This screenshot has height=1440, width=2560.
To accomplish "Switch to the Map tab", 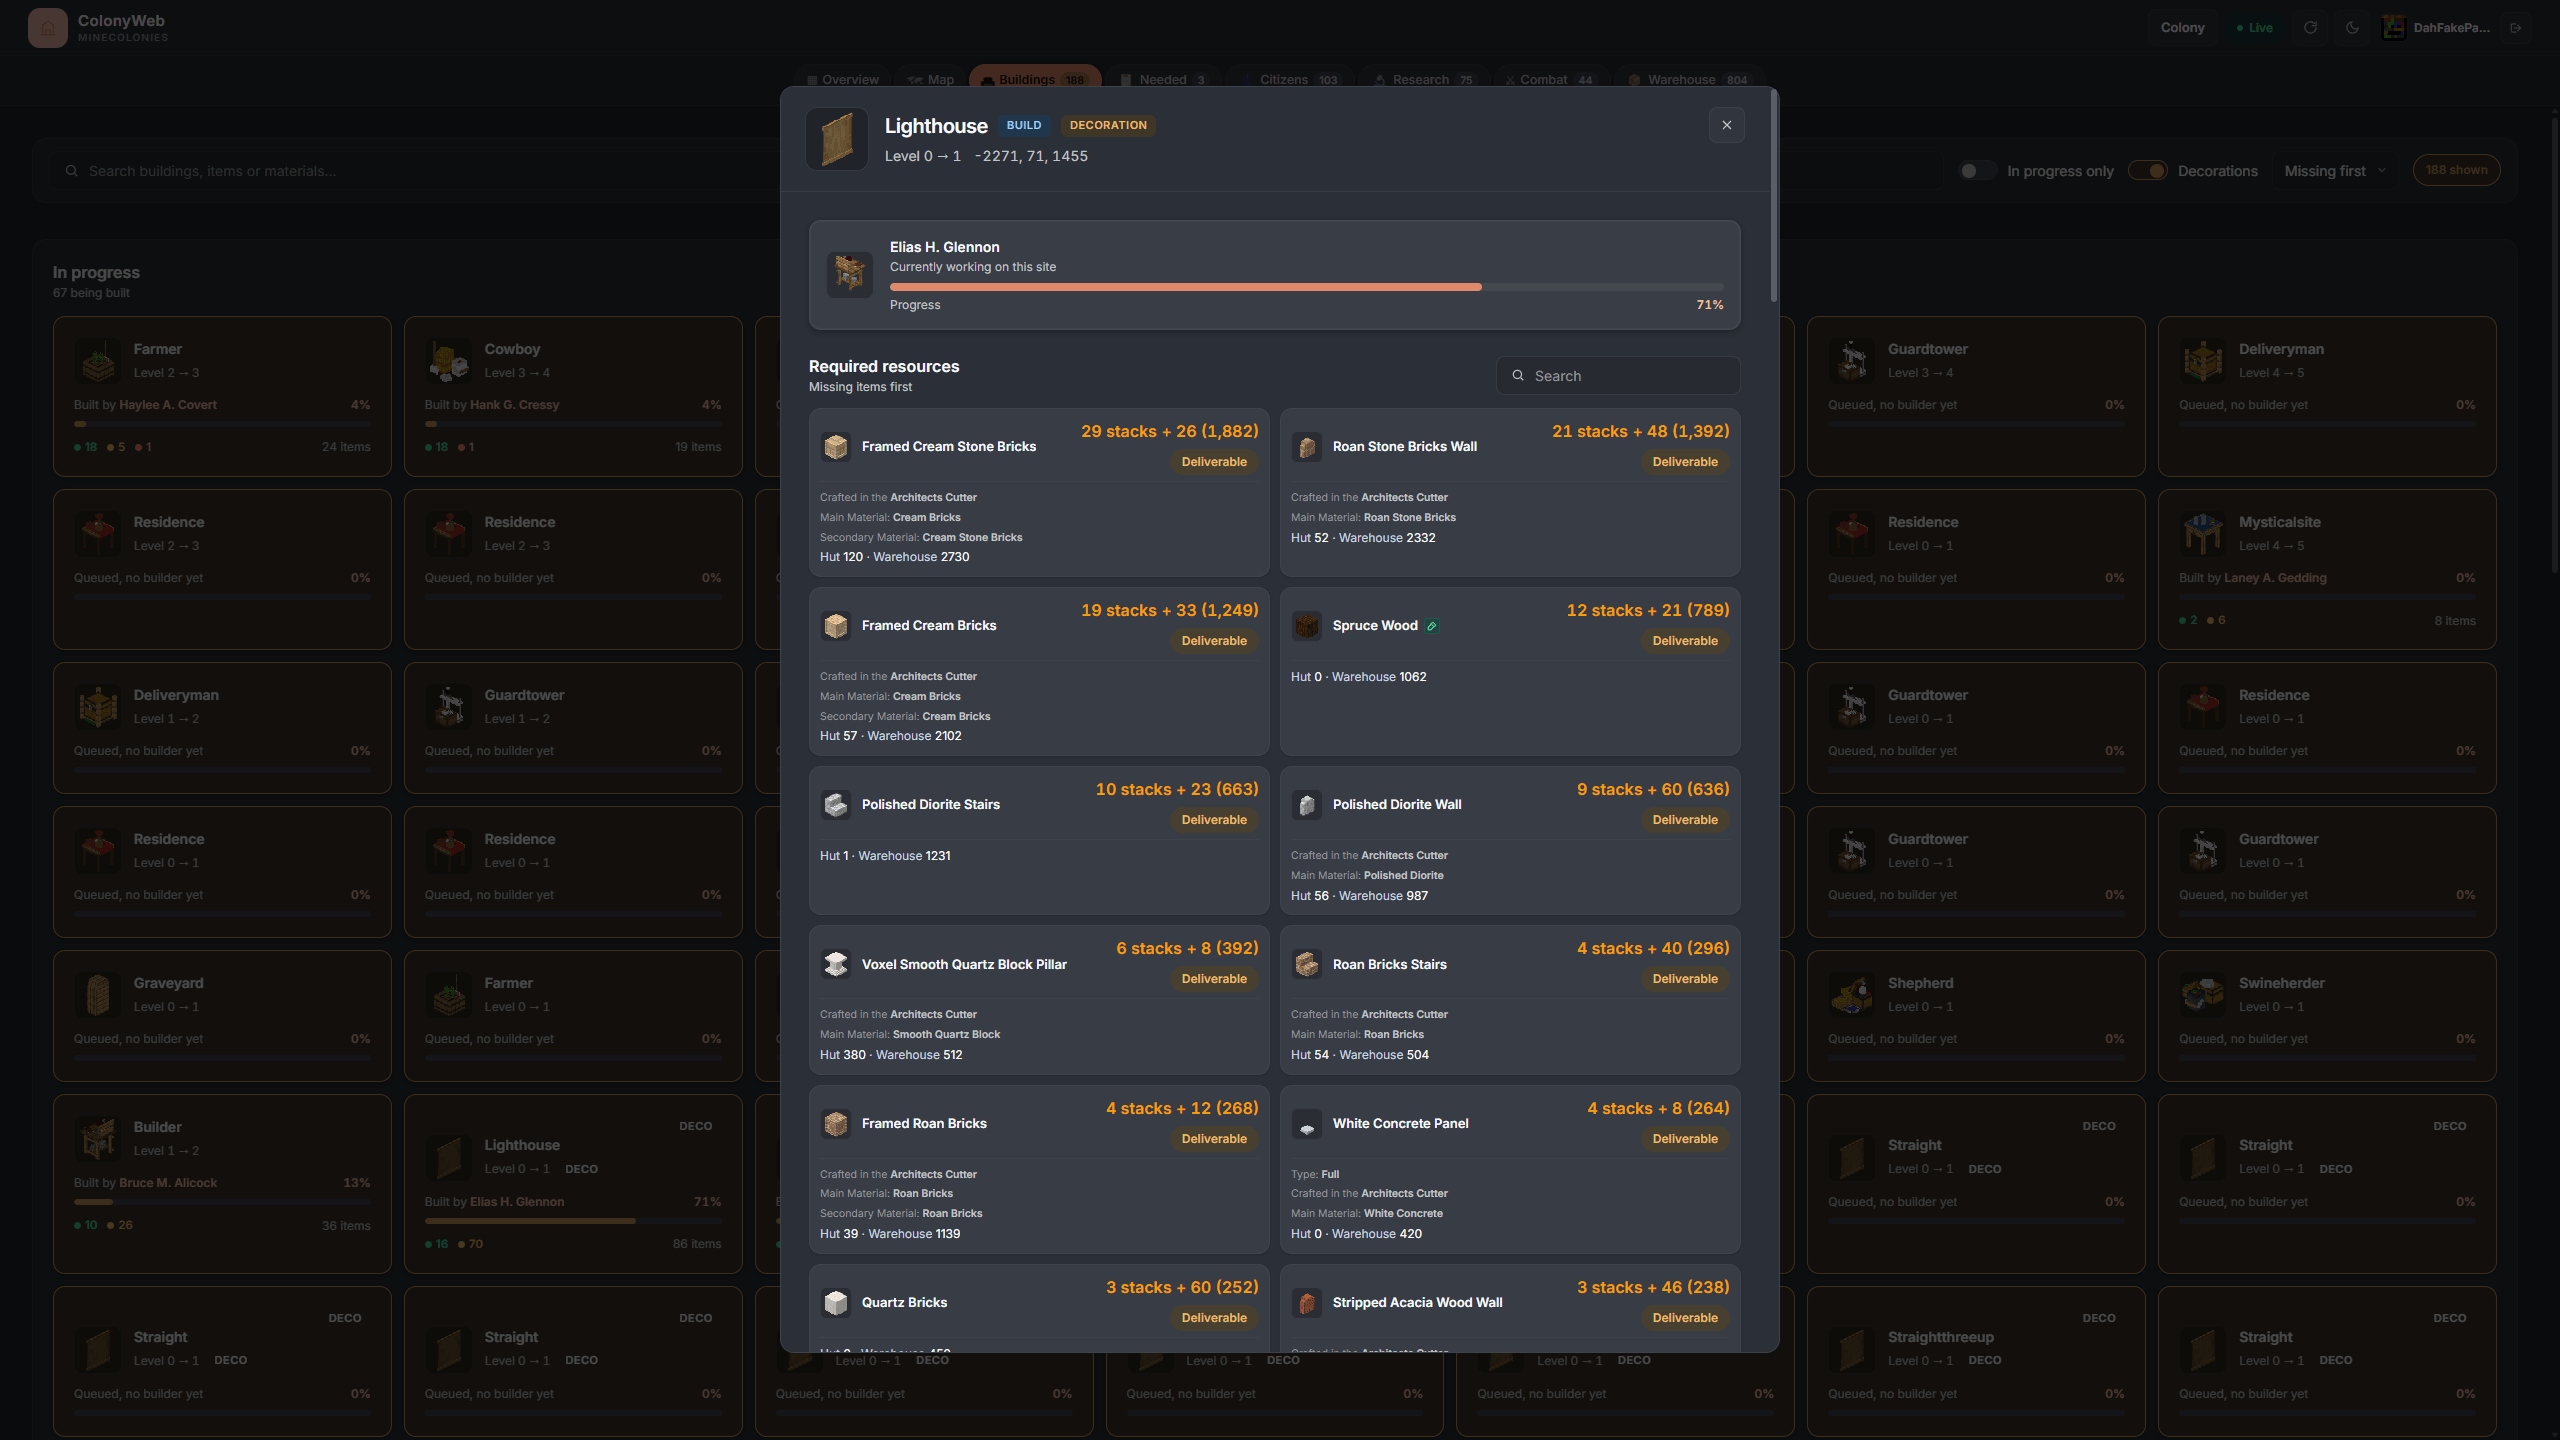I will (931, 79).
